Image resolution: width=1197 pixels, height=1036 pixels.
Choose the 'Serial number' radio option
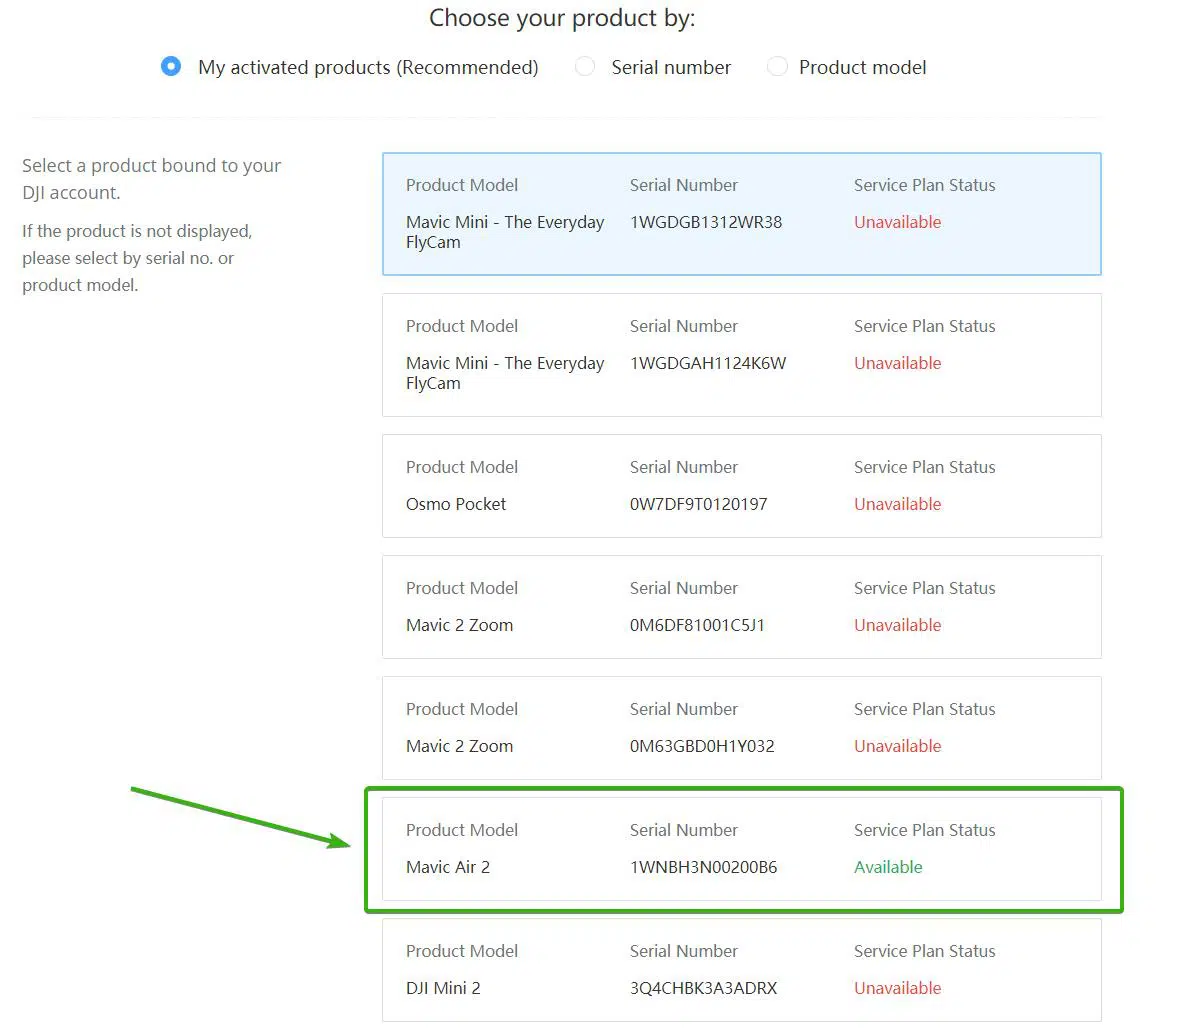pyautogui.click(x=586, y=66)
